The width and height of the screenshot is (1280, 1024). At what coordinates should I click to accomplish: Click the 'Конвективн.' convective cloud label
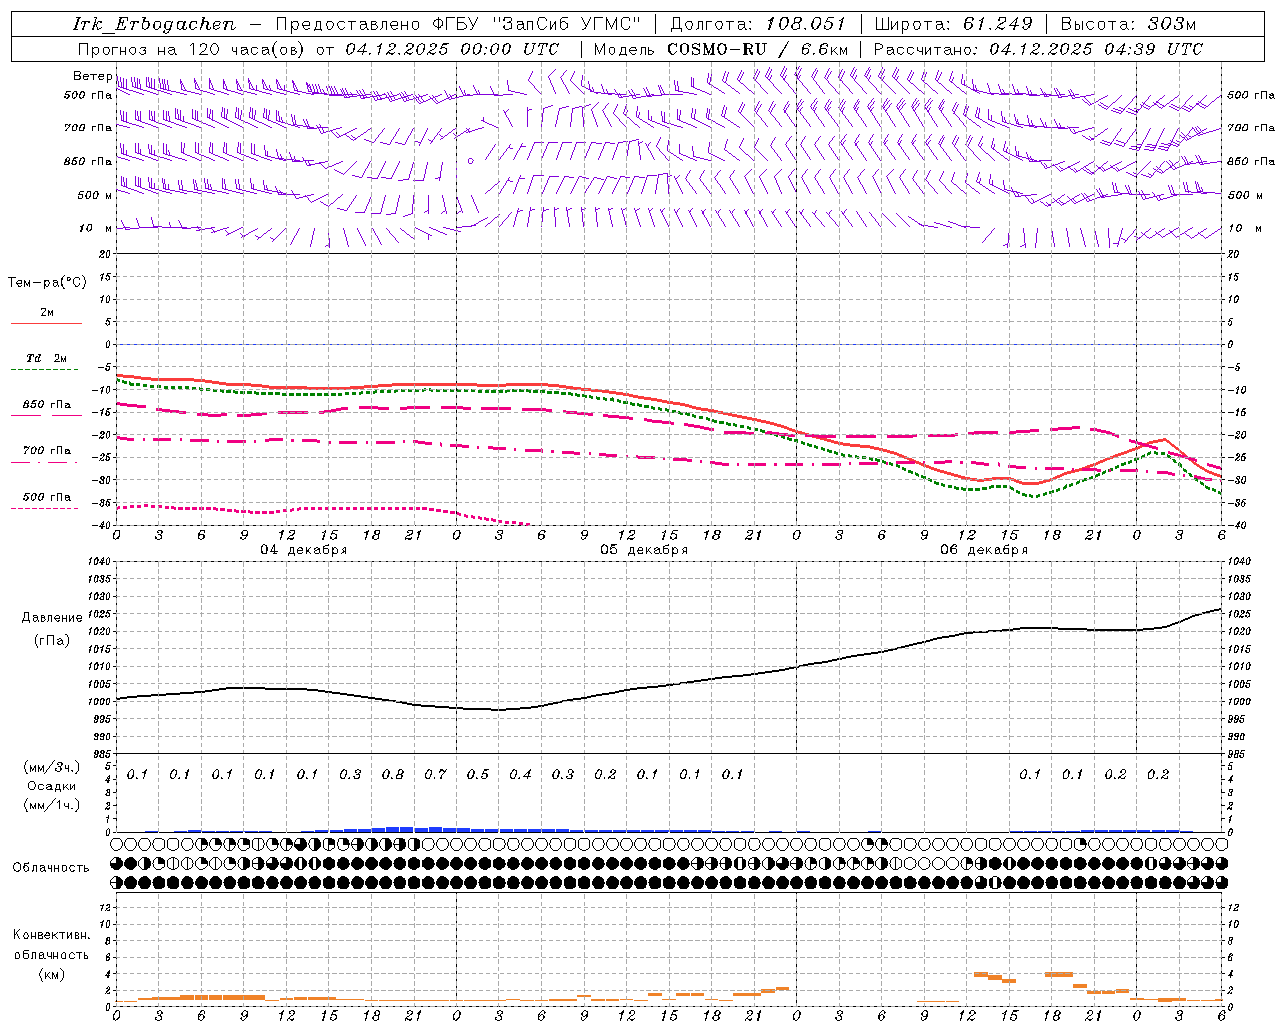click(51, 935)
